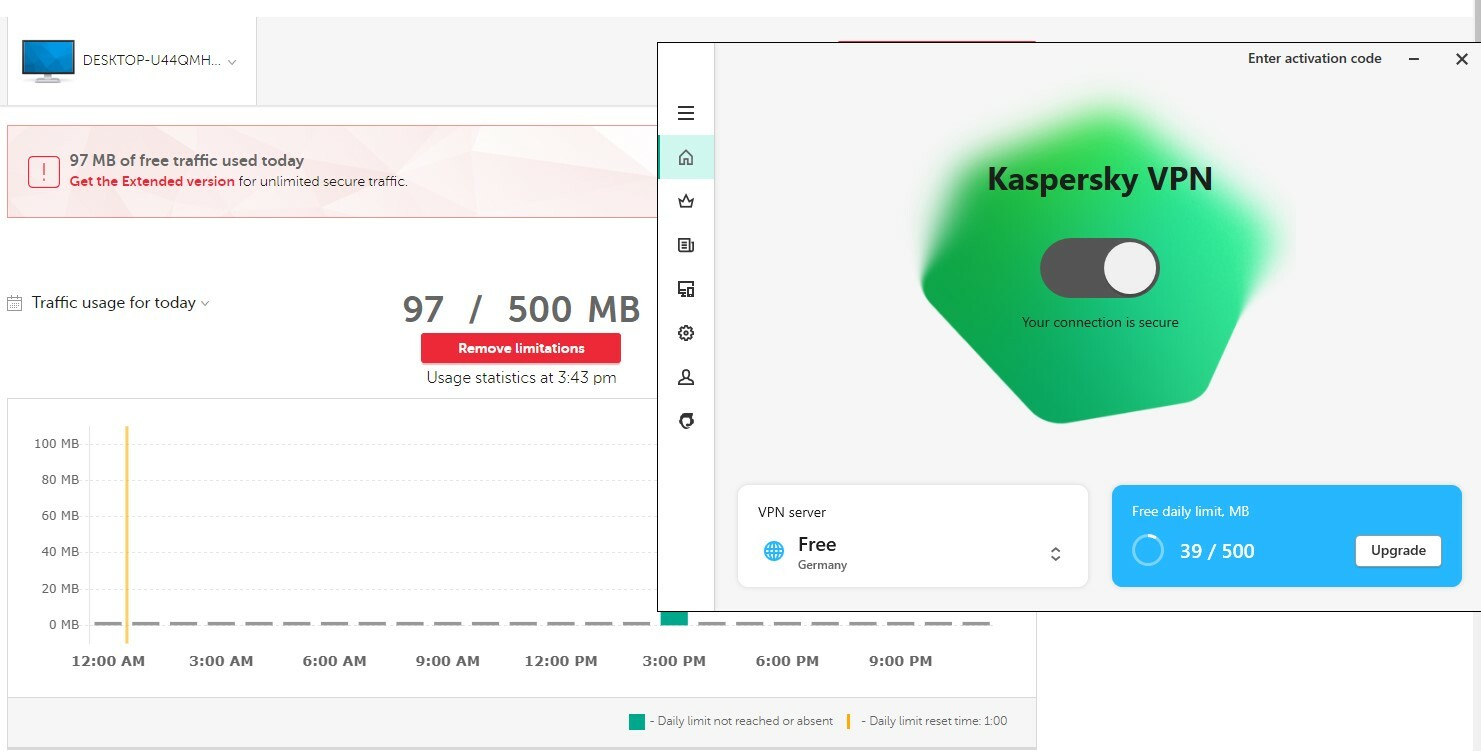Click the desktop monitor device icon
1481x751 pixels.
click(x=48, y=61)
